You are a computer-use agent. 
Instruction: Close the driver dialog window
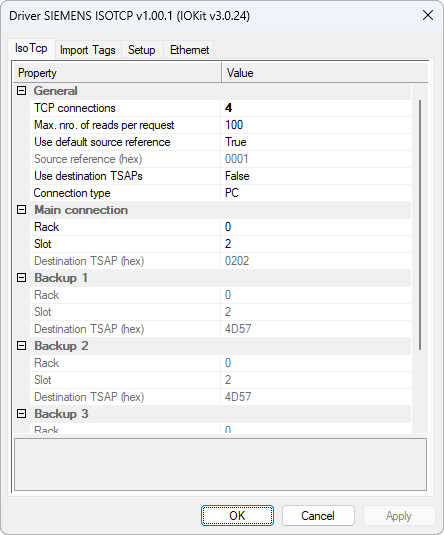click(x=428, y=15)
